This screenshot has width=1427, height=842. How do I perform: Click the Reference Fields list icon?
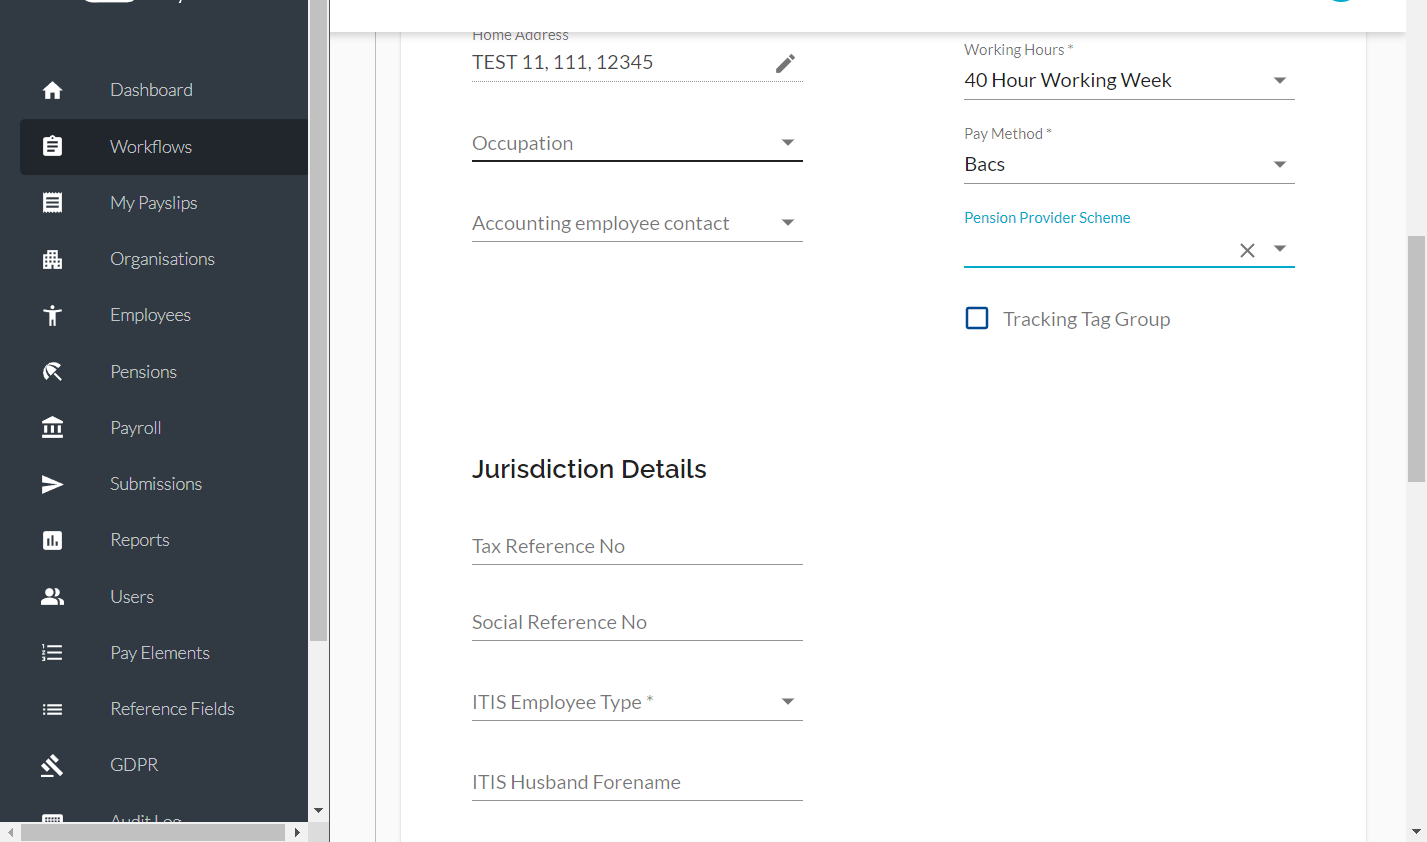[53, 709]
